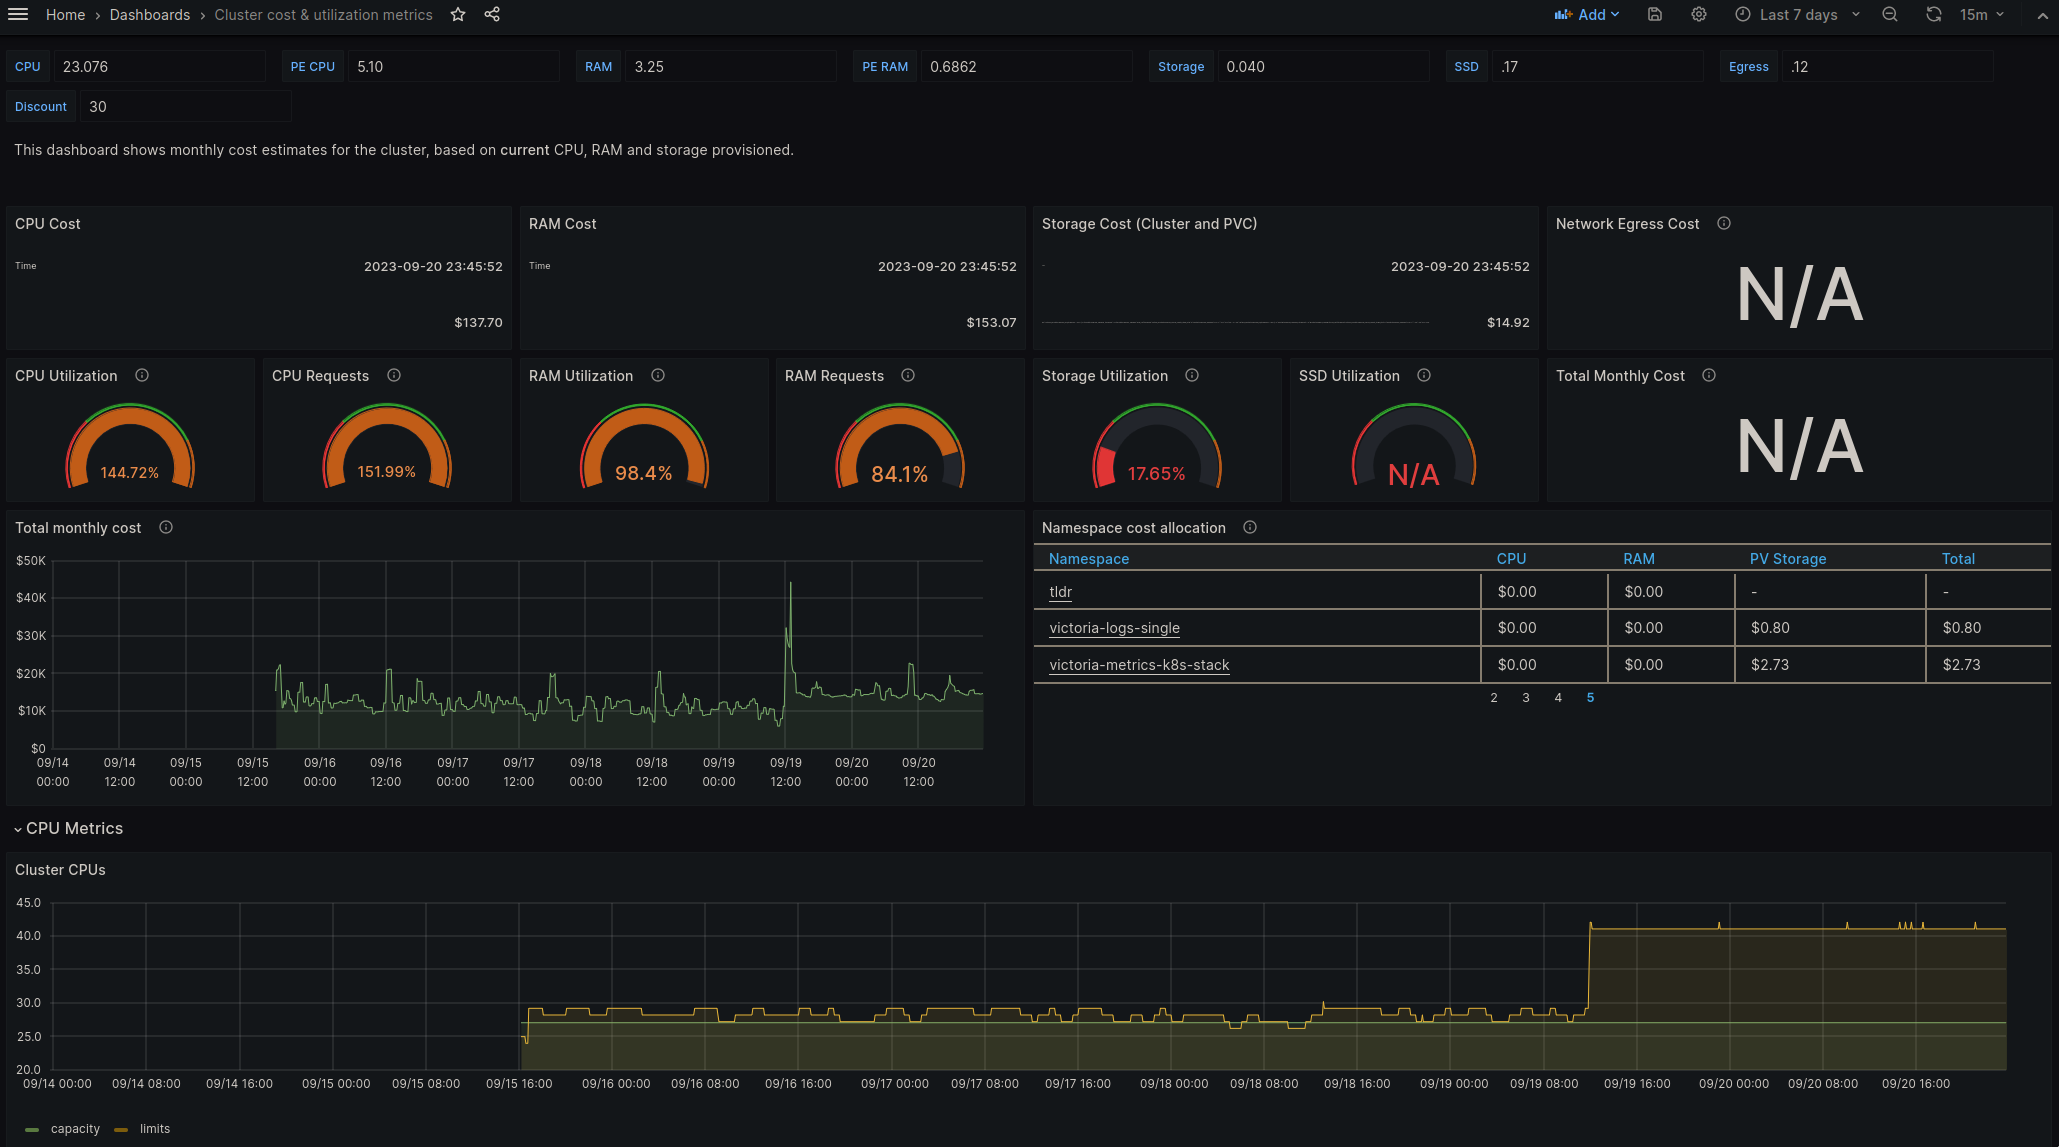Save the dashboard
The width and height of the screenshot is (2059, 1147).
[x=1654, y=14]
